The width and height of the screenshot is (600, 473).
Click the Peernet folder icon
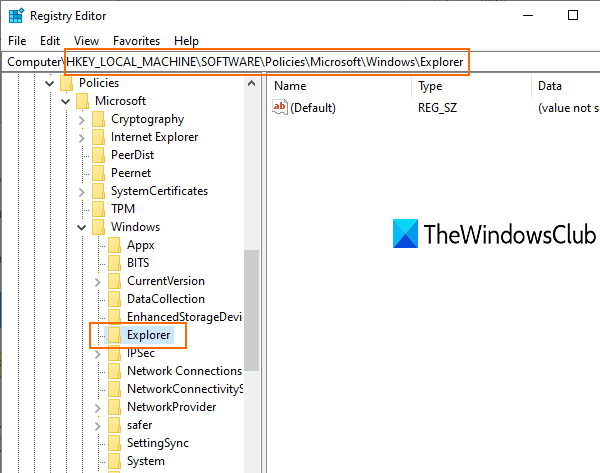[x=99, y=173]
